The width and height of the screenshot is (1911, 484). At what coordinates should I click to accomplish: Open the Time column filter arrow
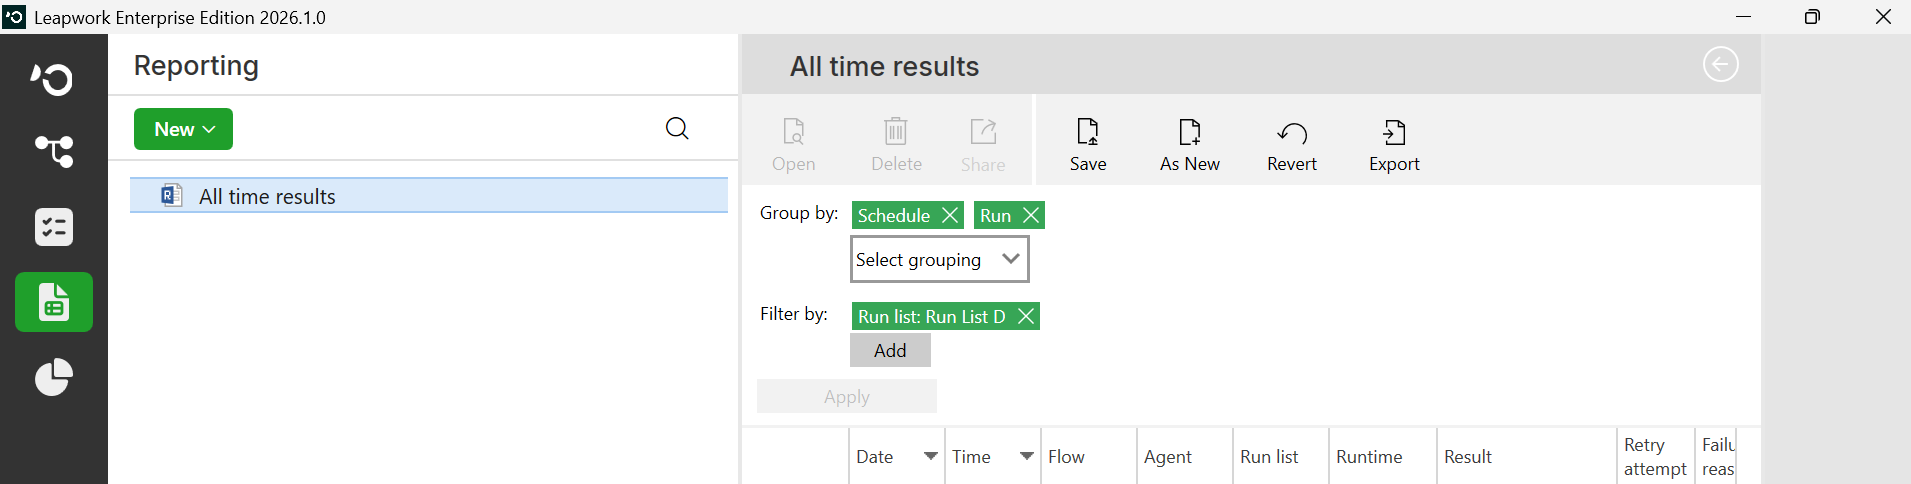1026,456
